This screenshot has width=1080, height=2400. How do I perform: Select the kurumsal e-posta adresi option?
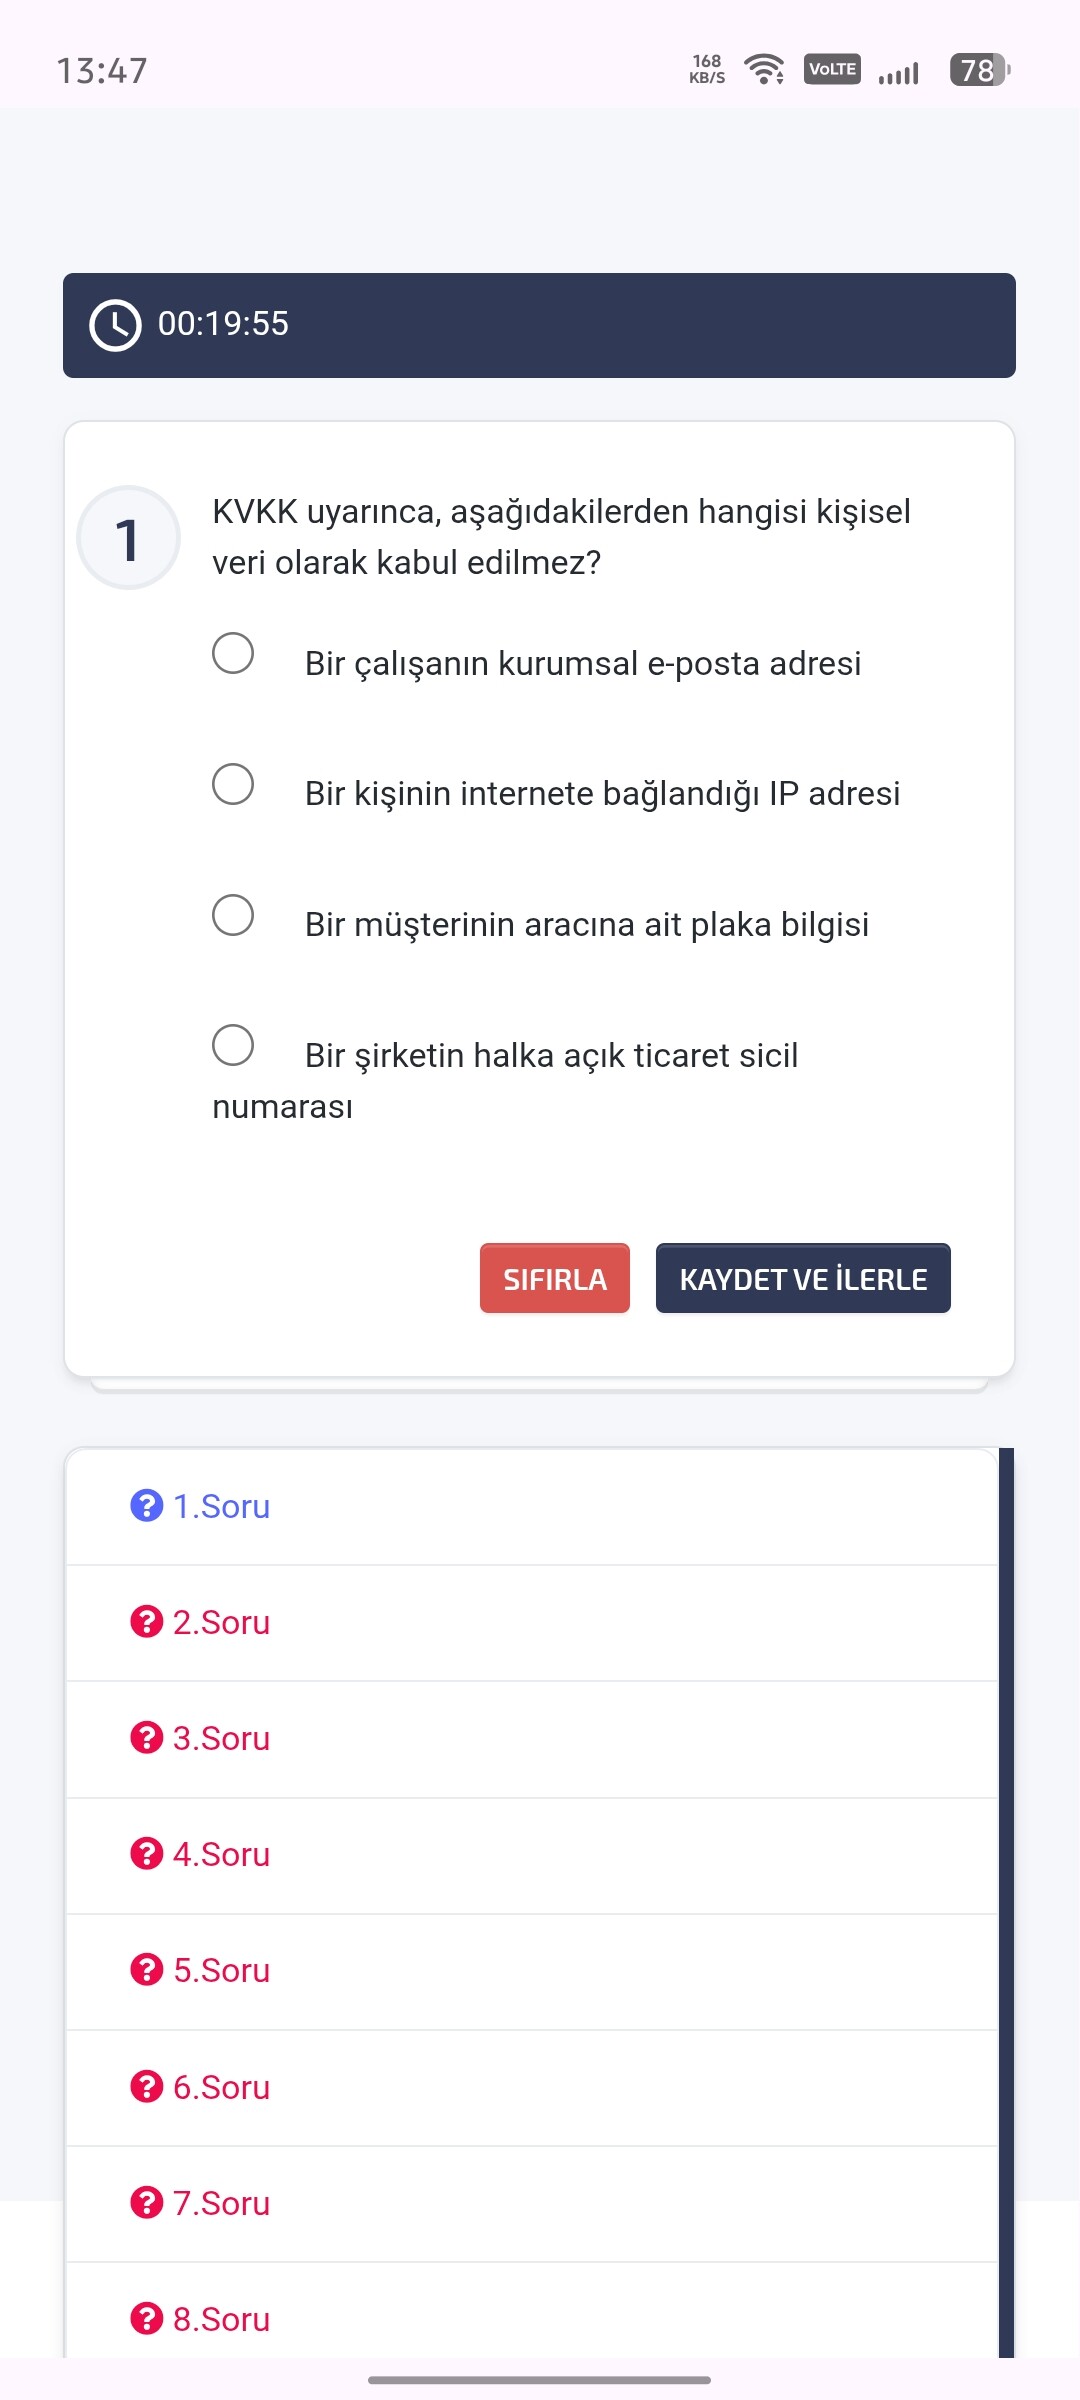pyautogui.click(x=233, y=654)
